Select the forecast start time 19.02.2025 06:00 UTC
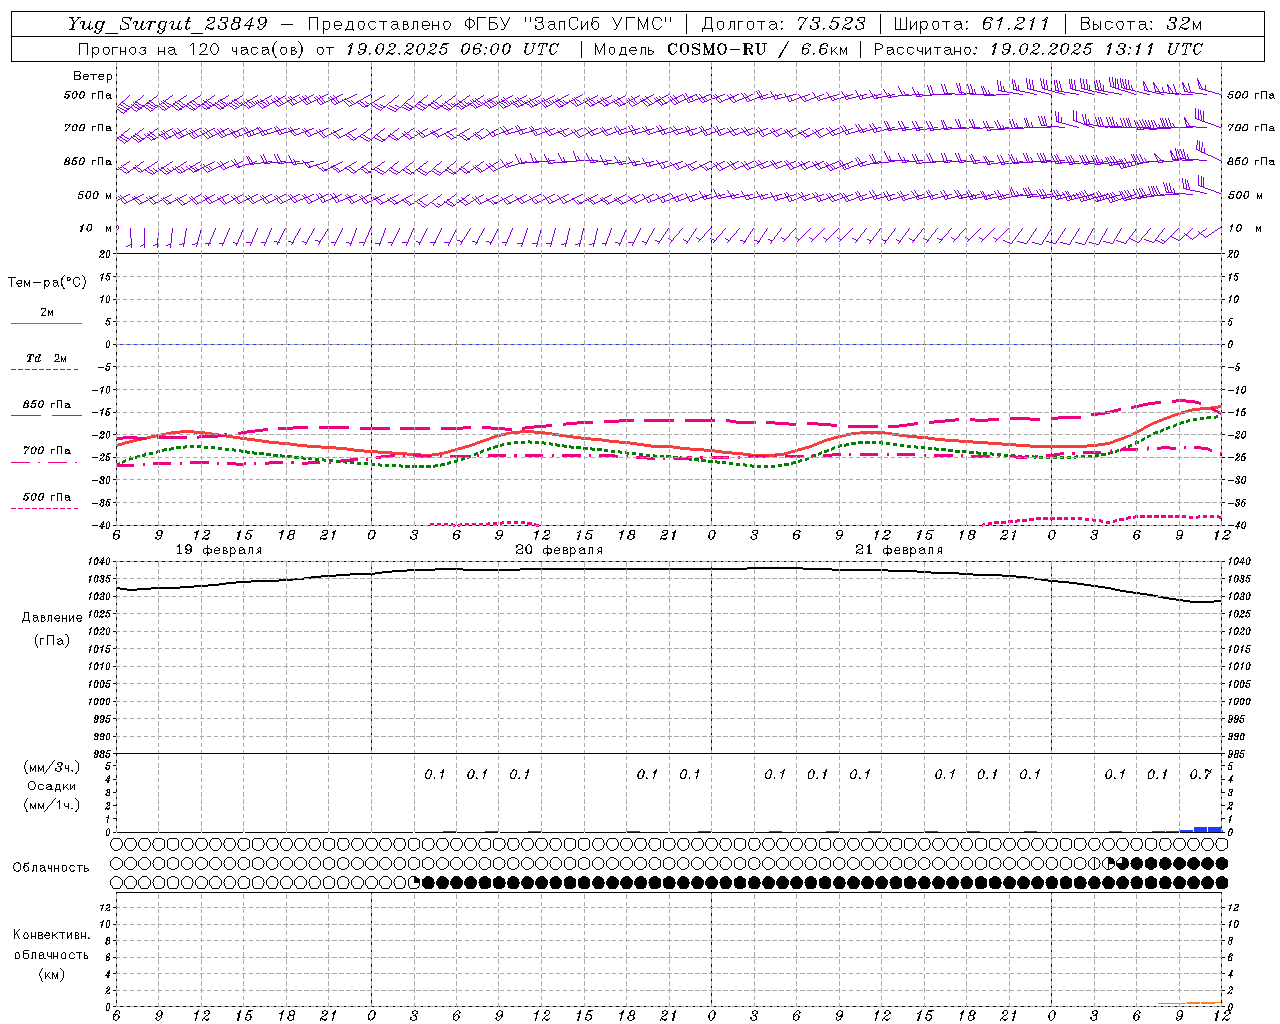 pos(452,49)
